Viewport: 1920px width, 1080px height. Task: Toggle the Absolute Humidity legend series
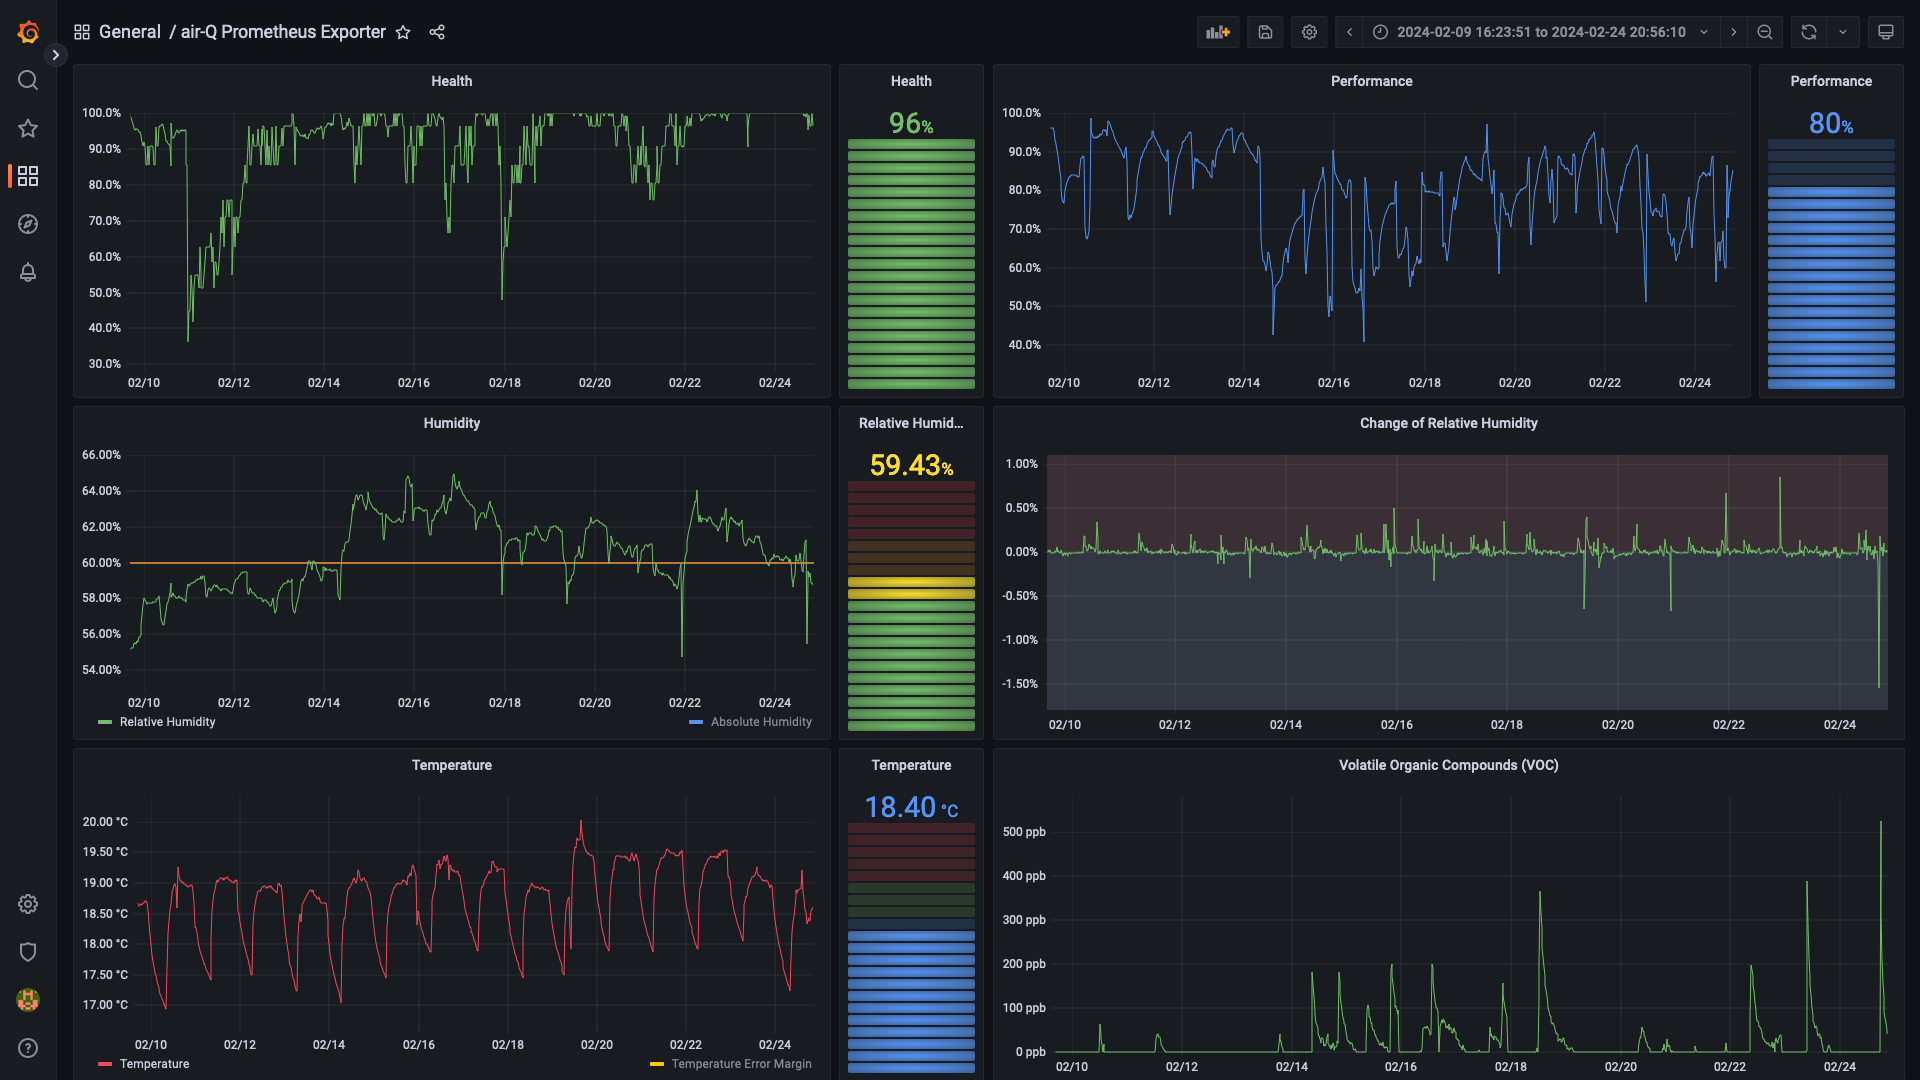click(x=760, y=722)
